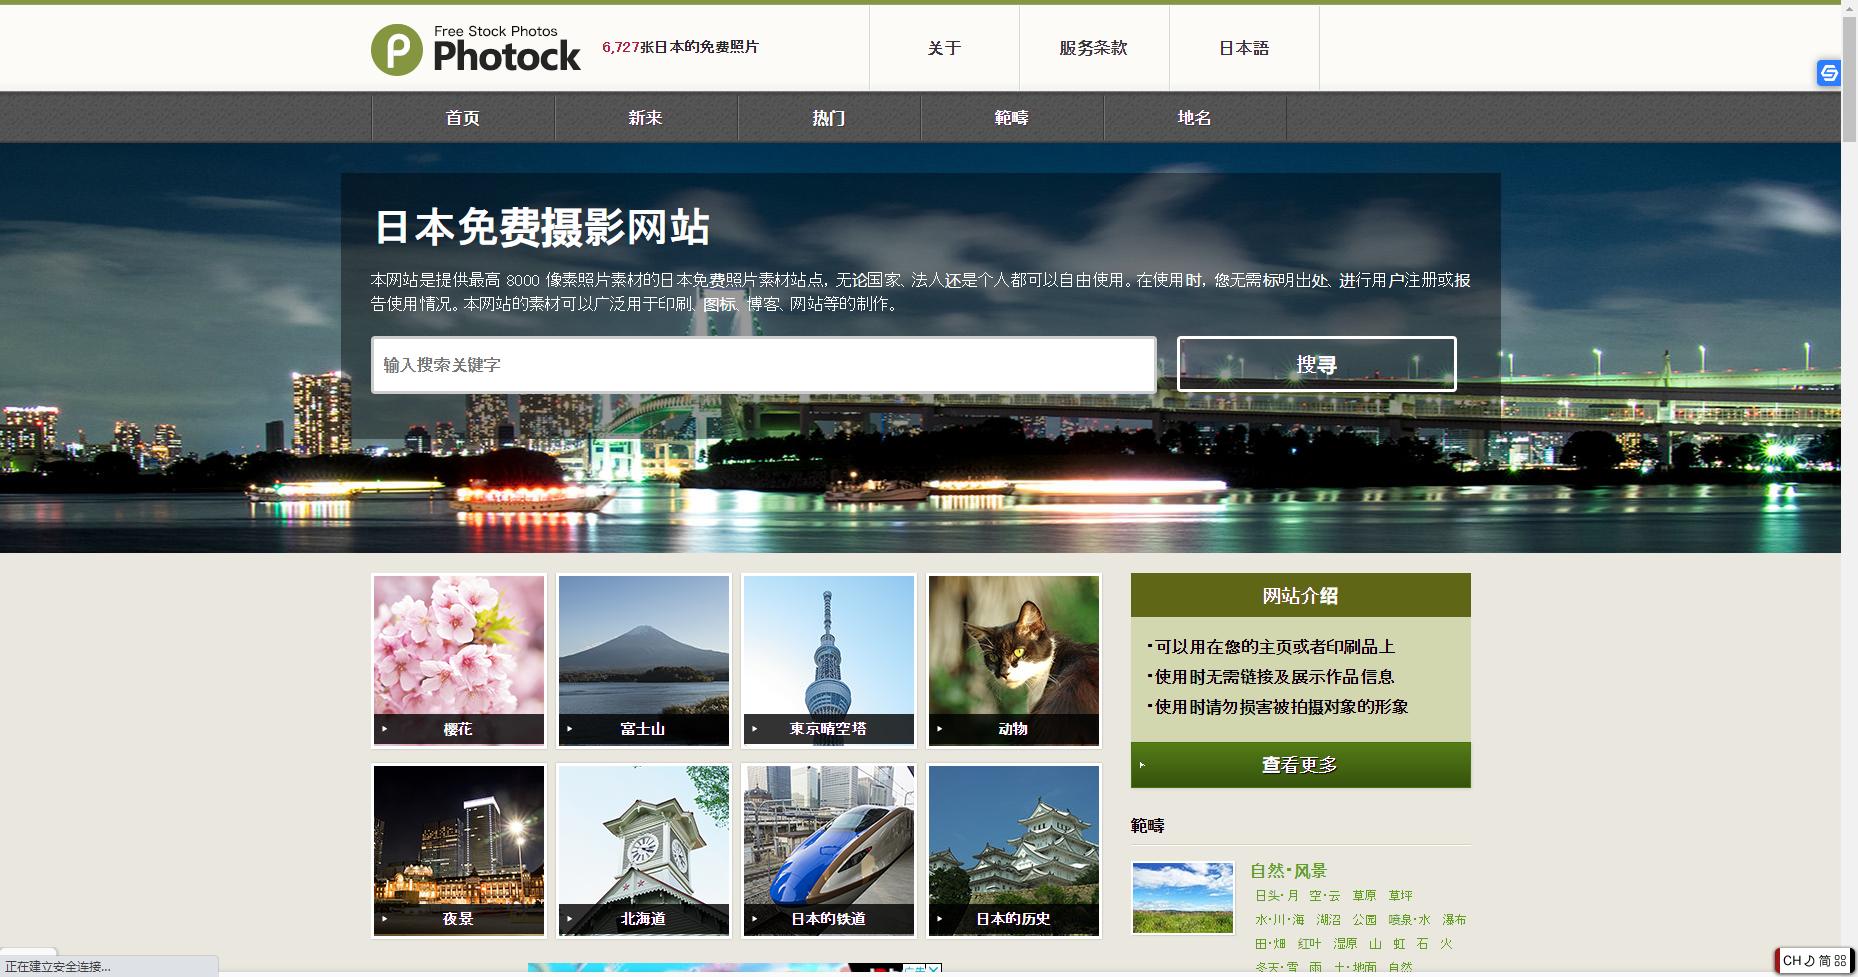Viewport: 1858px width, 977px height.
Task: Click the blue translator icon near top right
Action: pyautogui.click(x=1829, y=74)
